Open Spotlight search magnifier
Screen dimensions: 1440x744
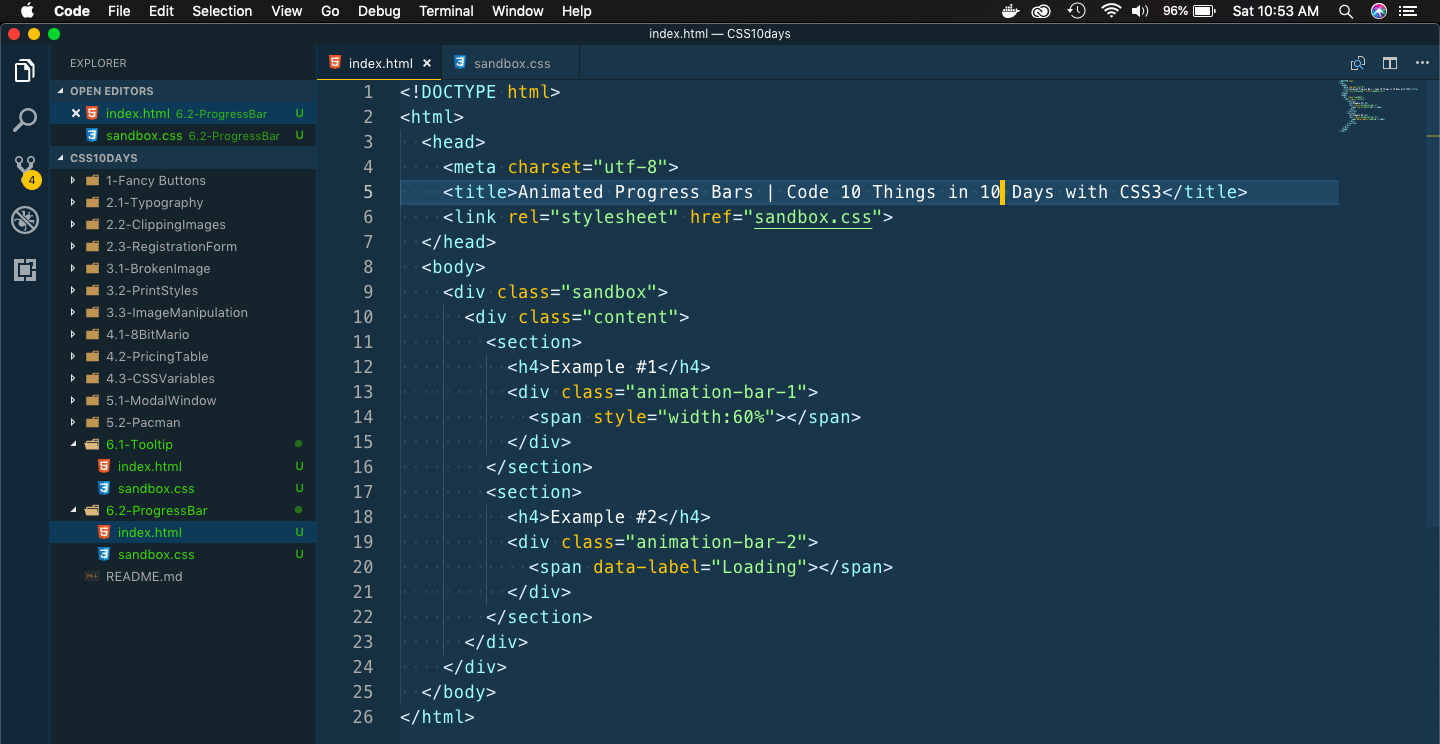click(1346, 11)
